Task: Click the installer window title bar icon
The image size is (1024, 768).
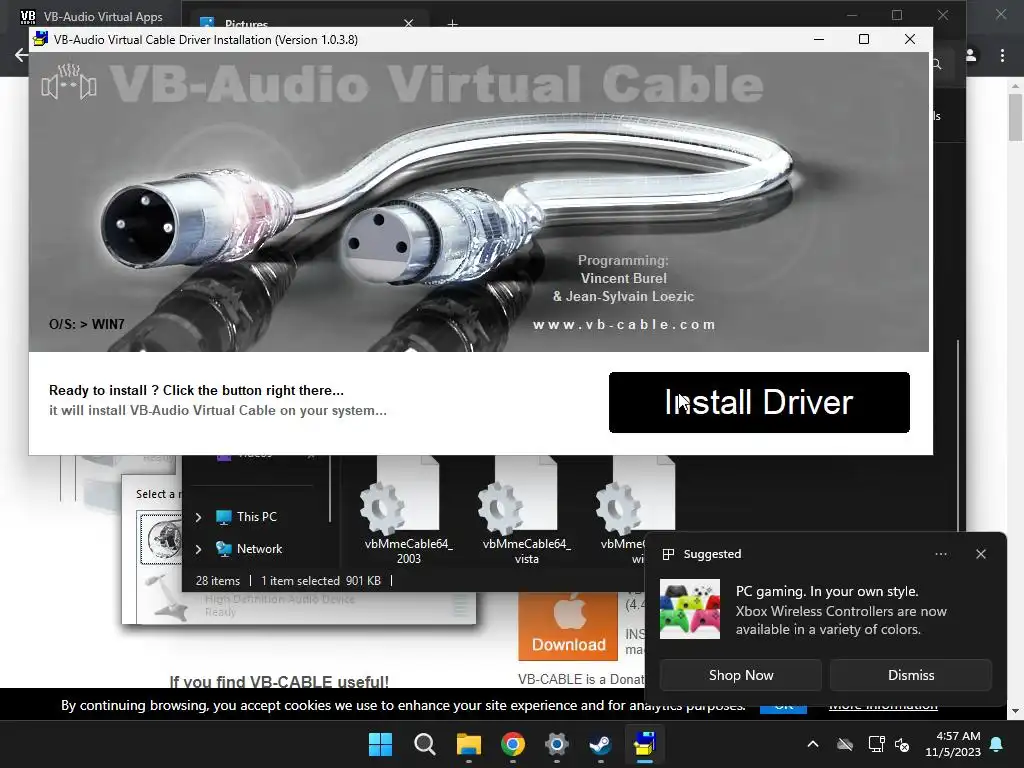Action: [40, 39]
